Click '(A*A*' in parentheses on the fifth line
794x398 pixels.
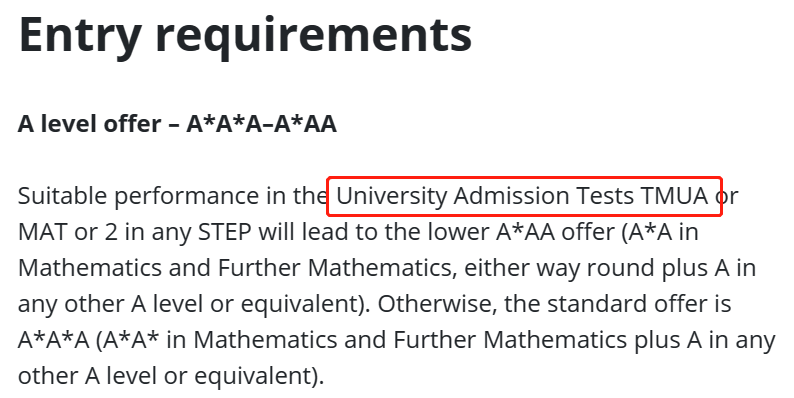[128, 340]
